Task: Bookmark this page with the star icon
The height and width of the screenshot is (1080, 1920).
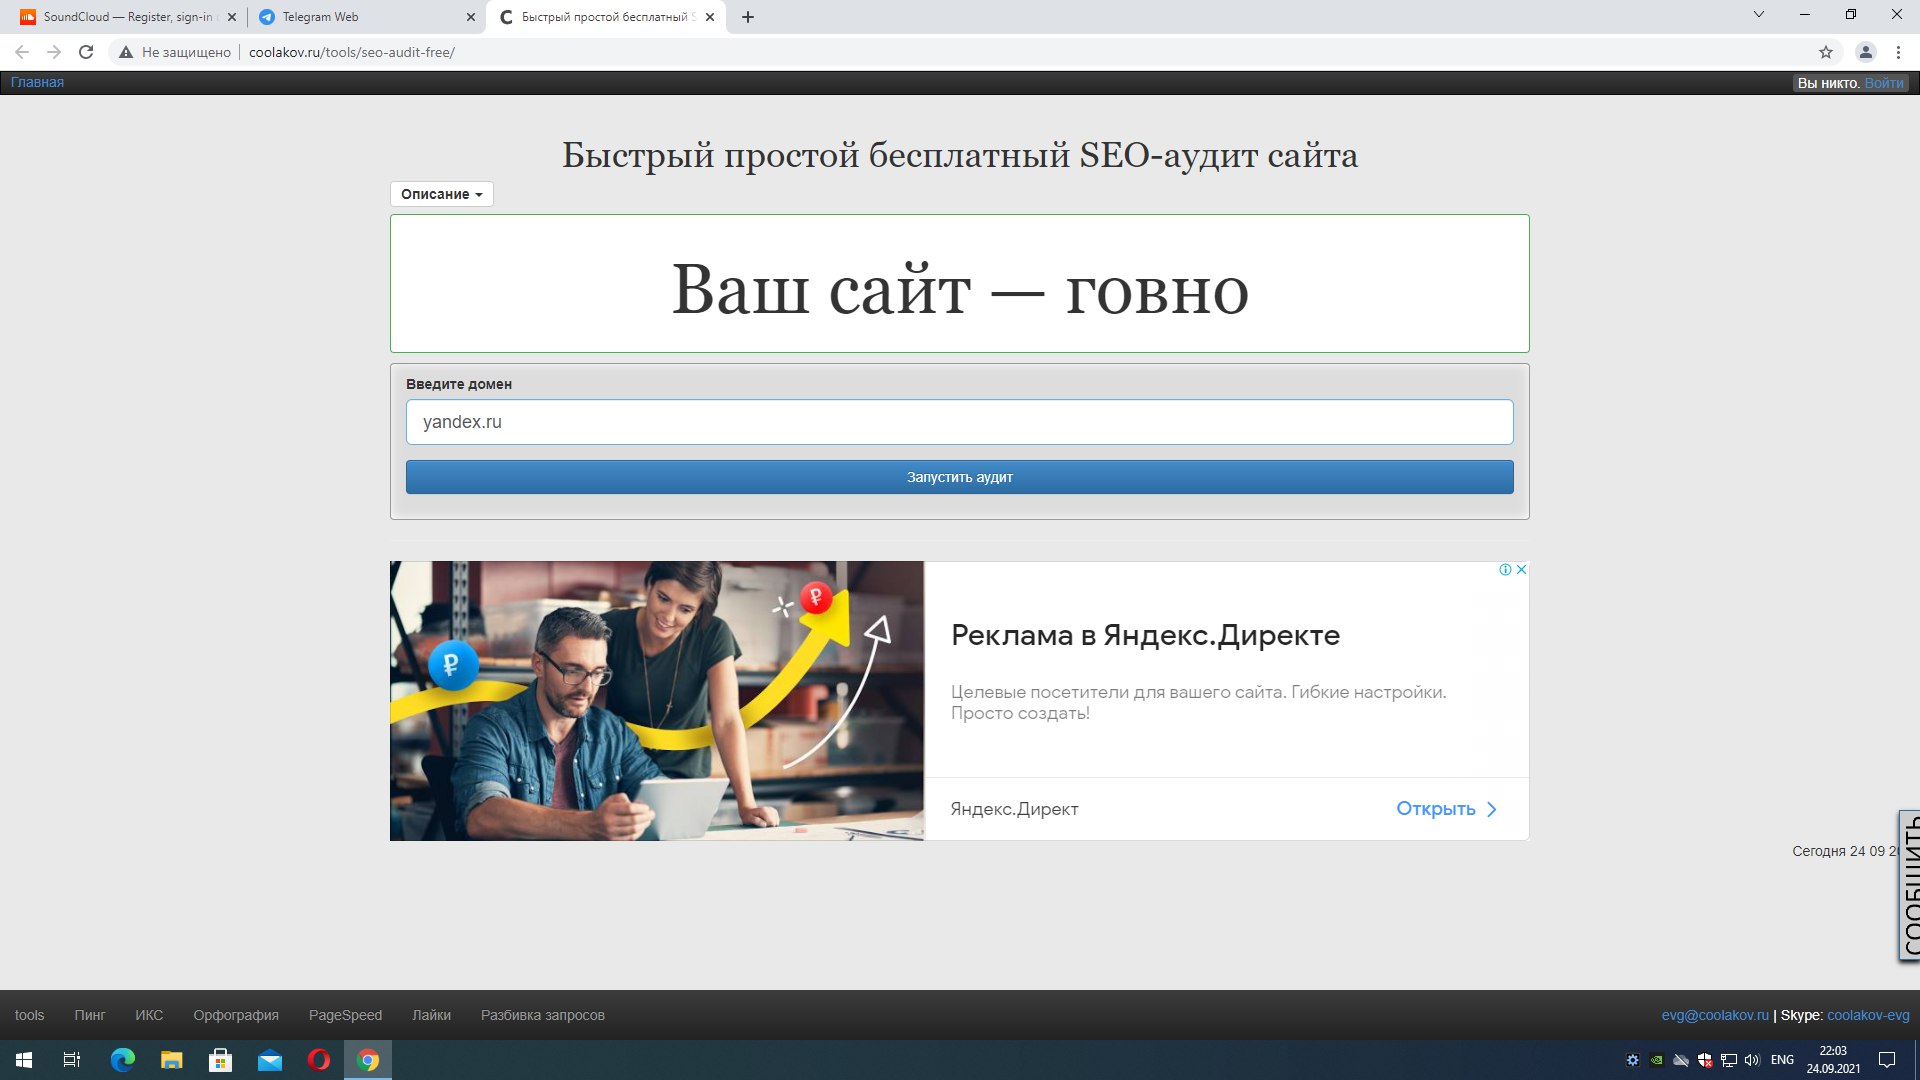Action: click(1826, 52)
